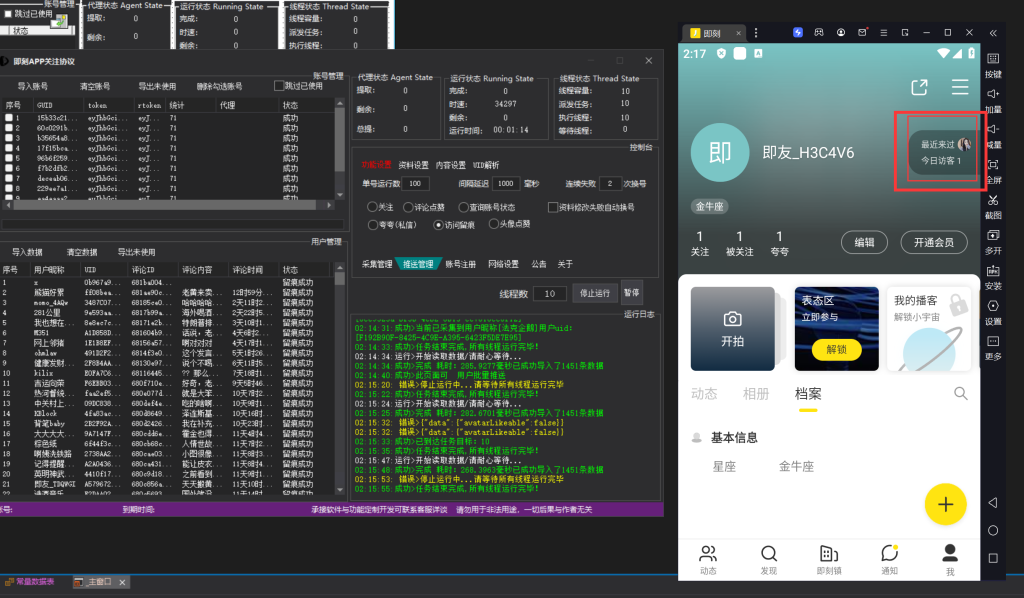
Task: Click the yellow plus floating button
Action: coord(945,505)
